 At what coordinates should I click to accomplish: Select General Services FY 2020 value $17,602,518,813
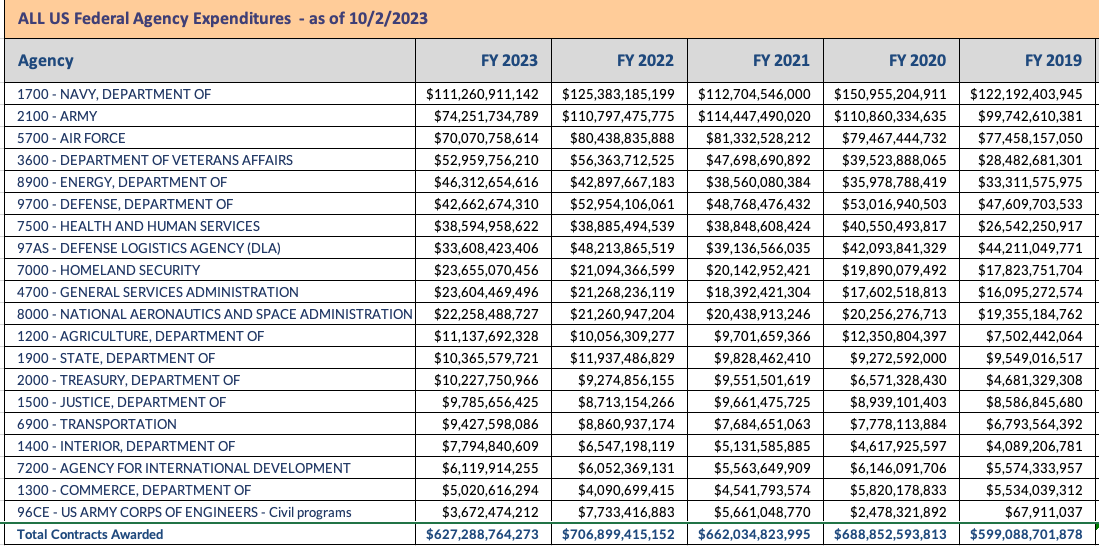[x=894, y=292]
